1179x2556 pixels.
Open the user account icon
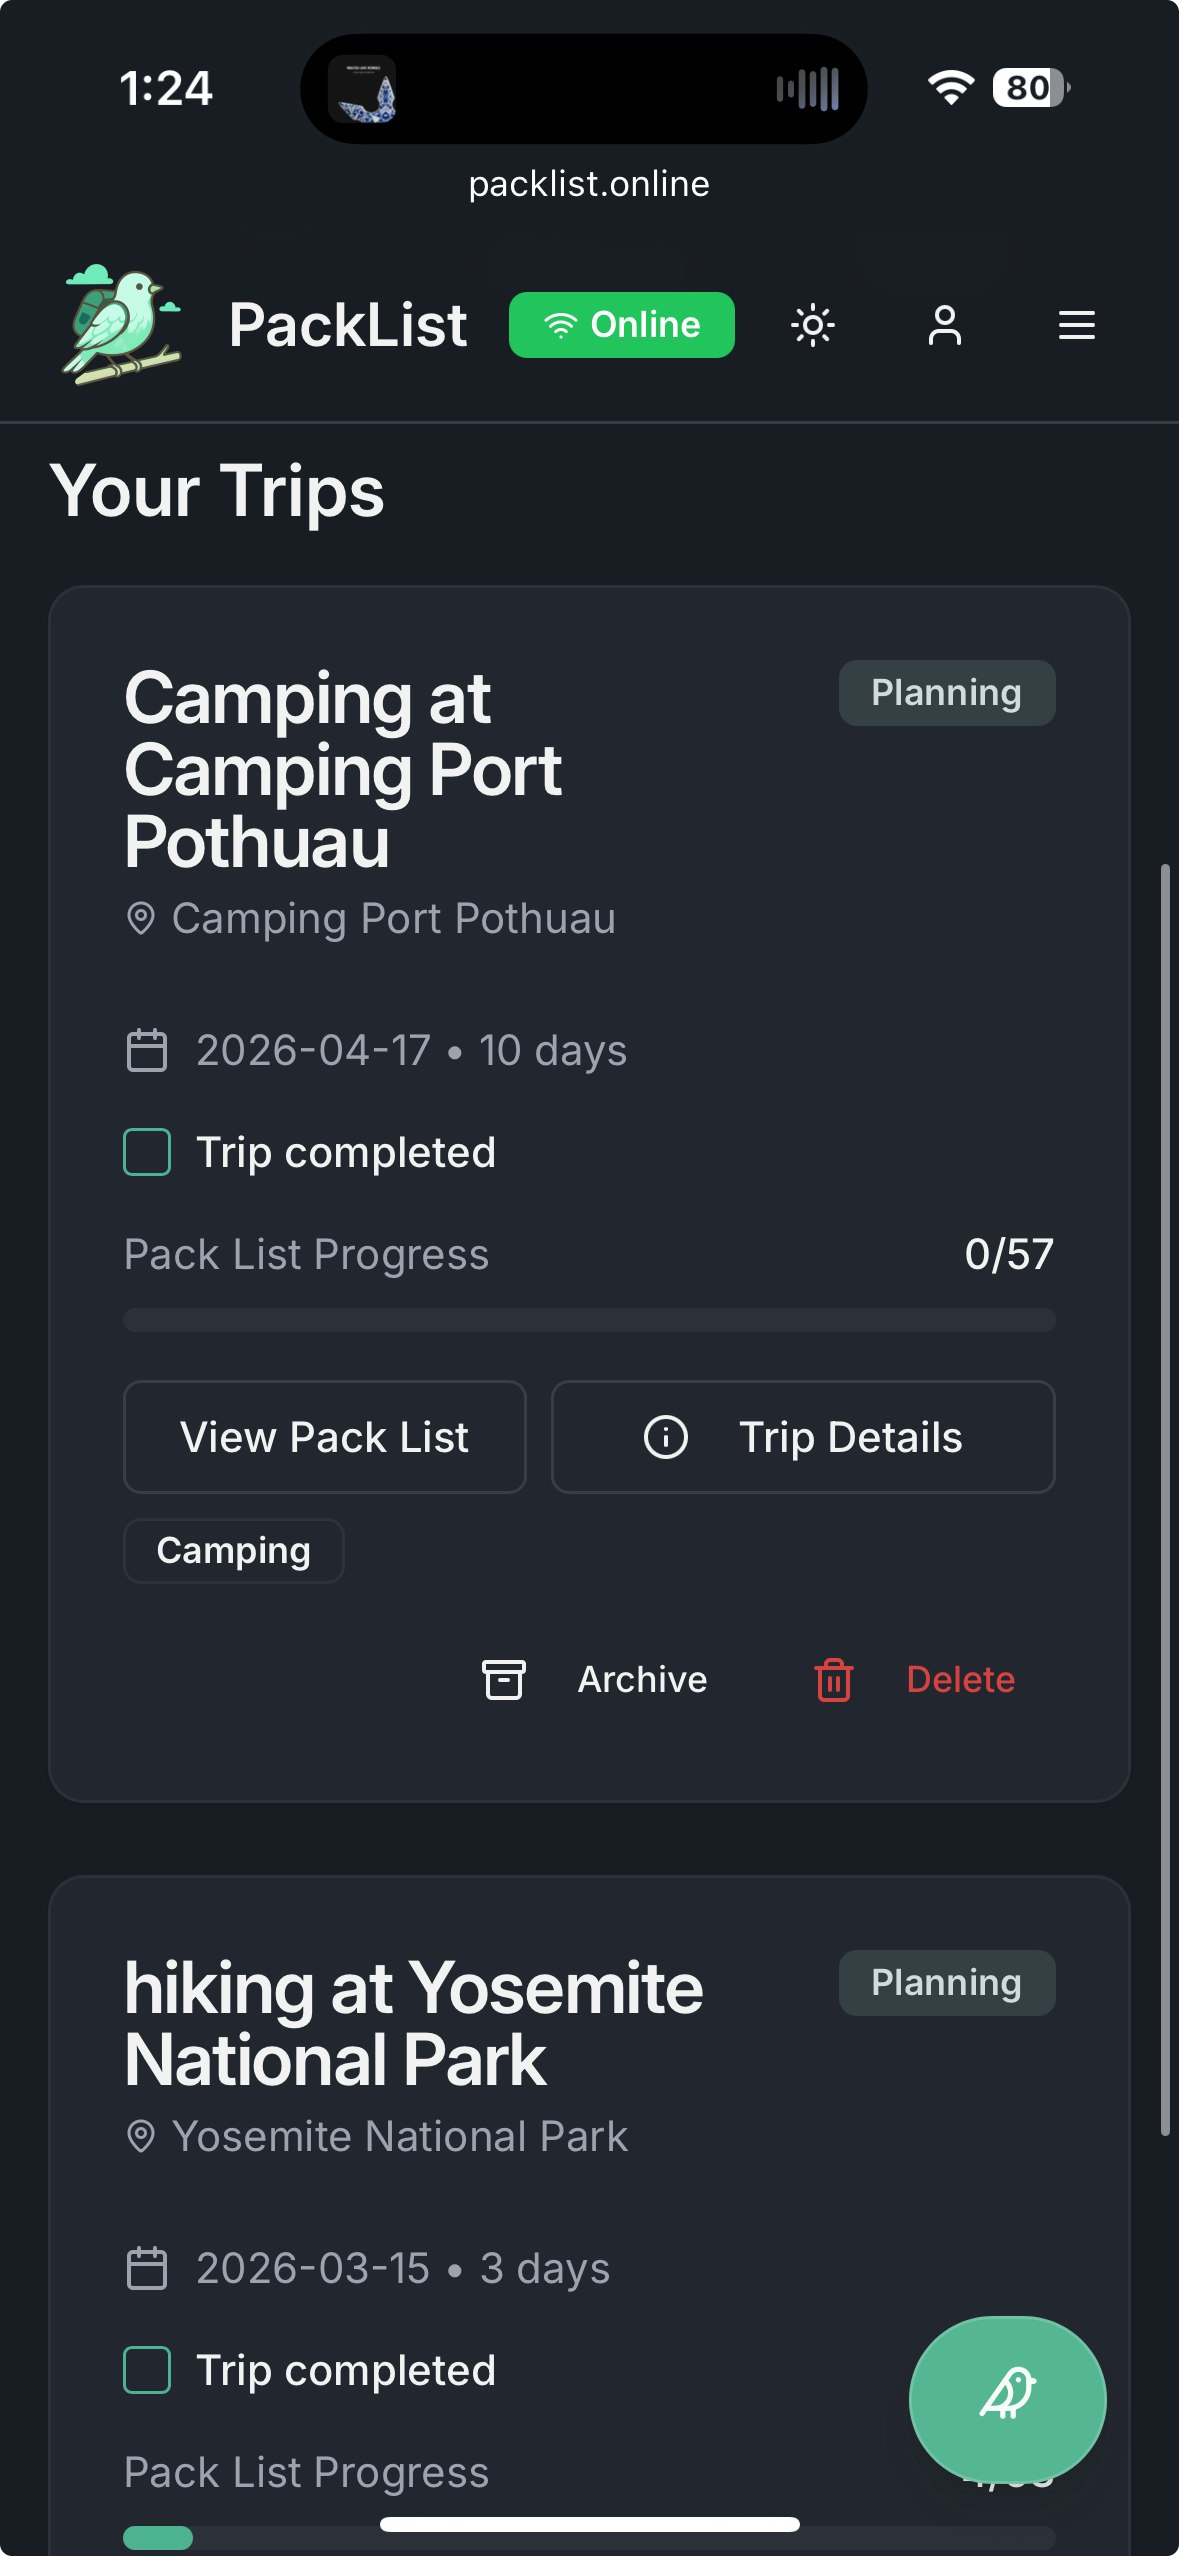945,324
